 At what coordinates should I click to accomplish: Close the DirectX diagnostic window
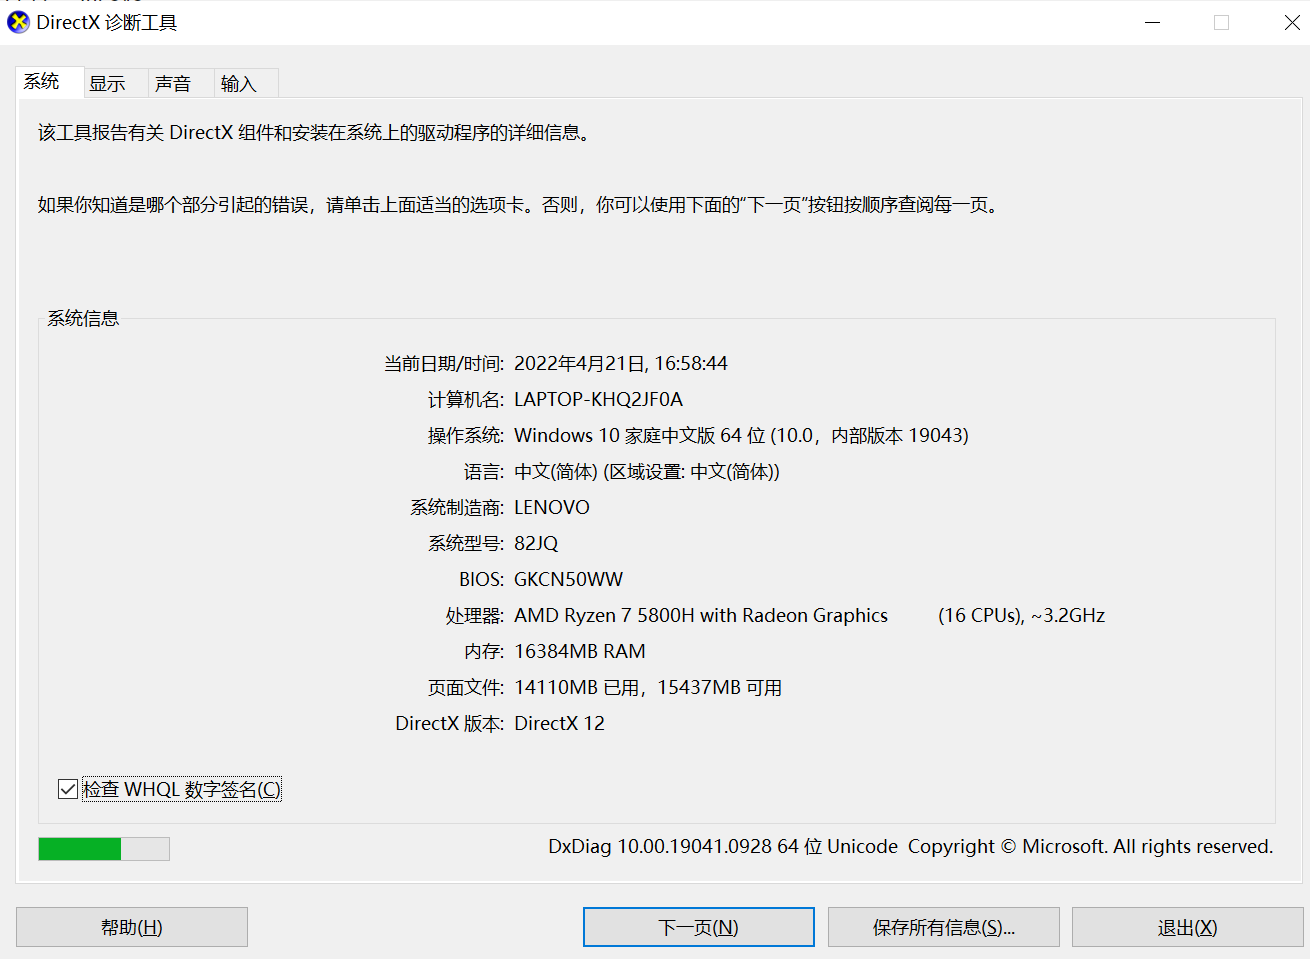[x=1292, y=22]
